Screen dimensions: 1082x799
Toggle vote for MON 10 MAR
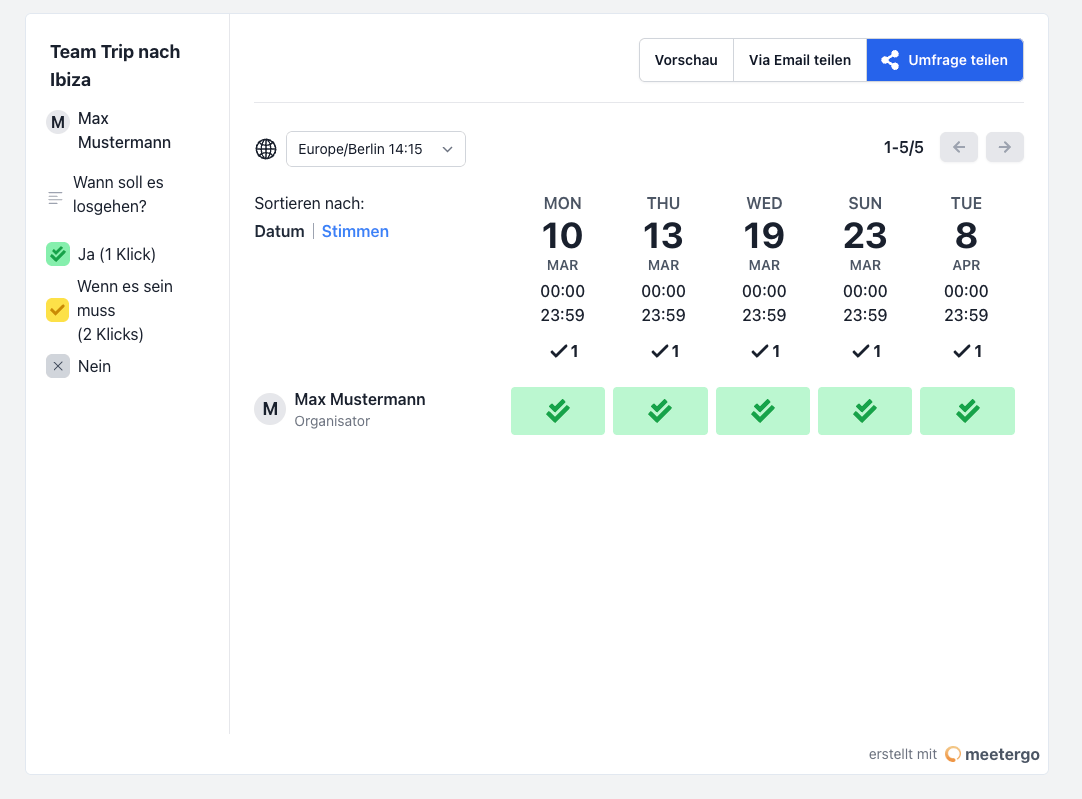coord(558,411)
